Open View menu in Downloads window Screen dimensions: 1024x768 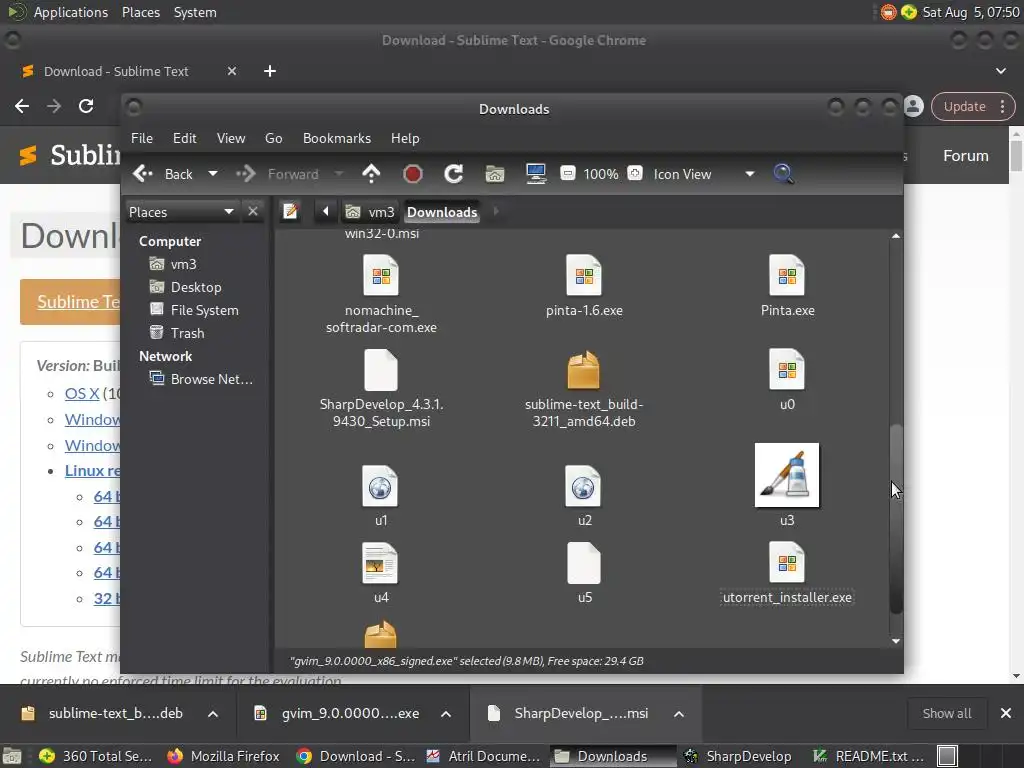[x=231, y=138]
